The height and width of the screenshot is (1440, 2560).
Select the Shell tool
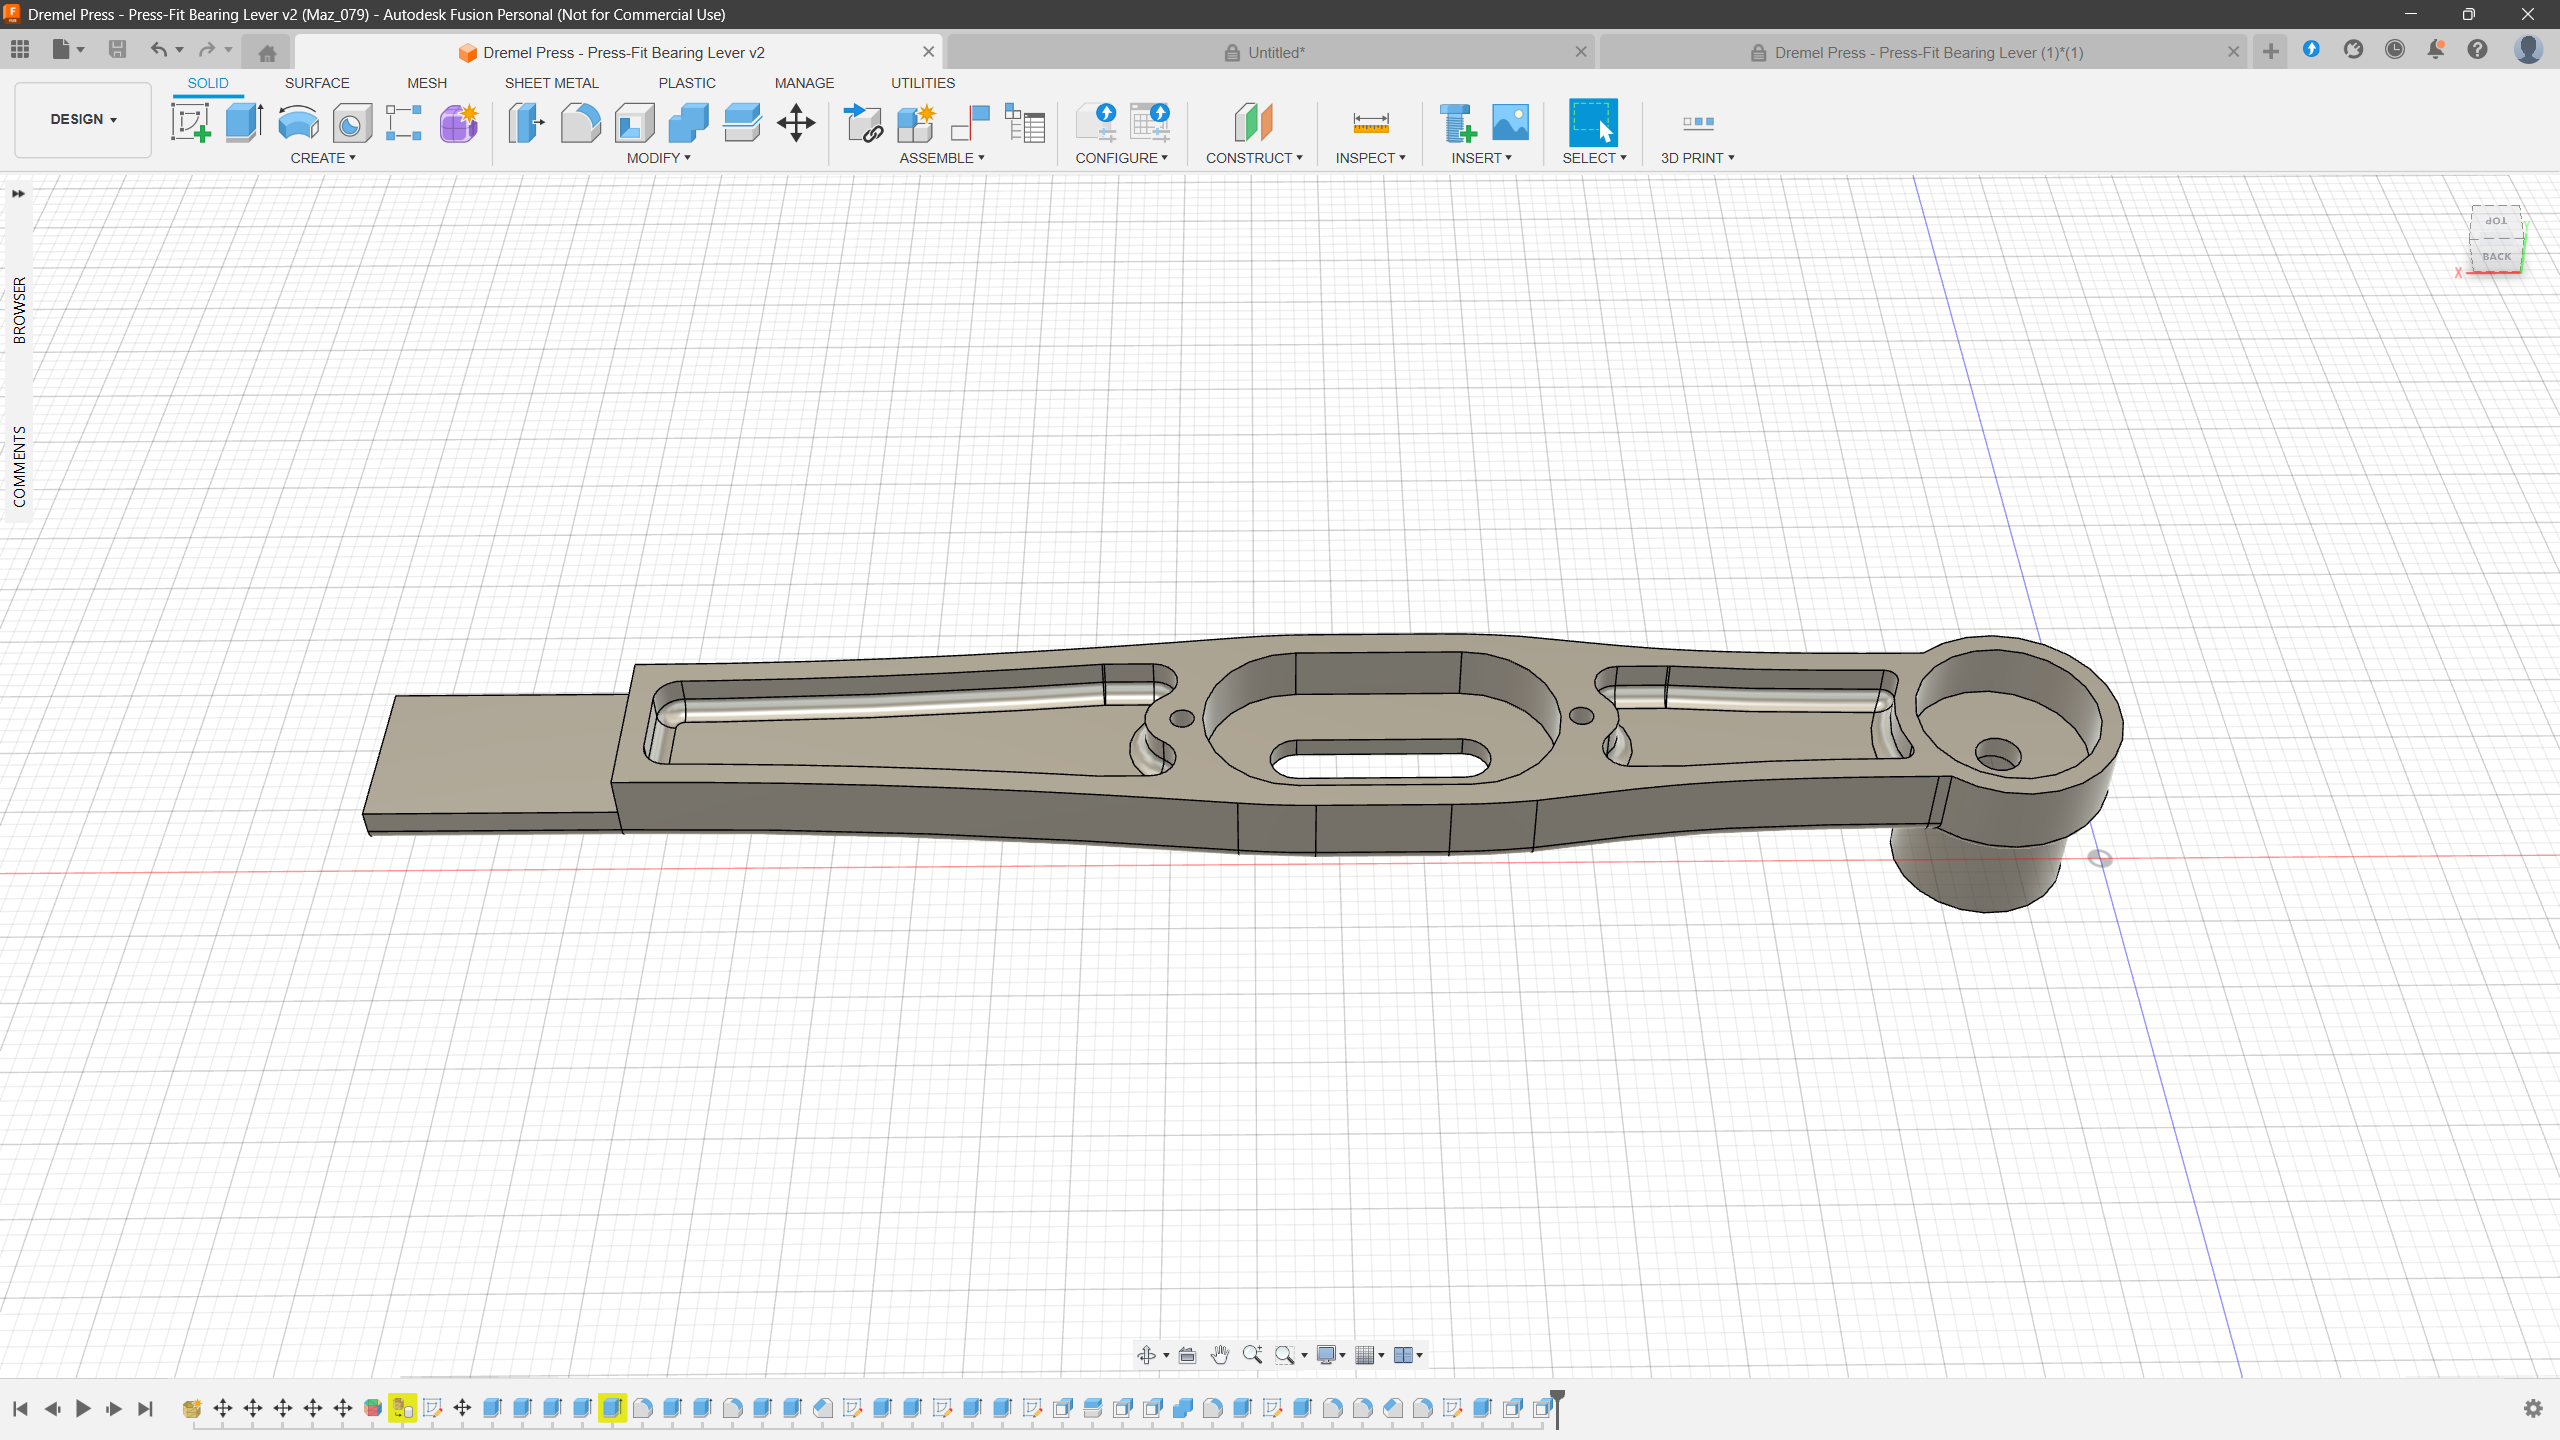[634, 123]
